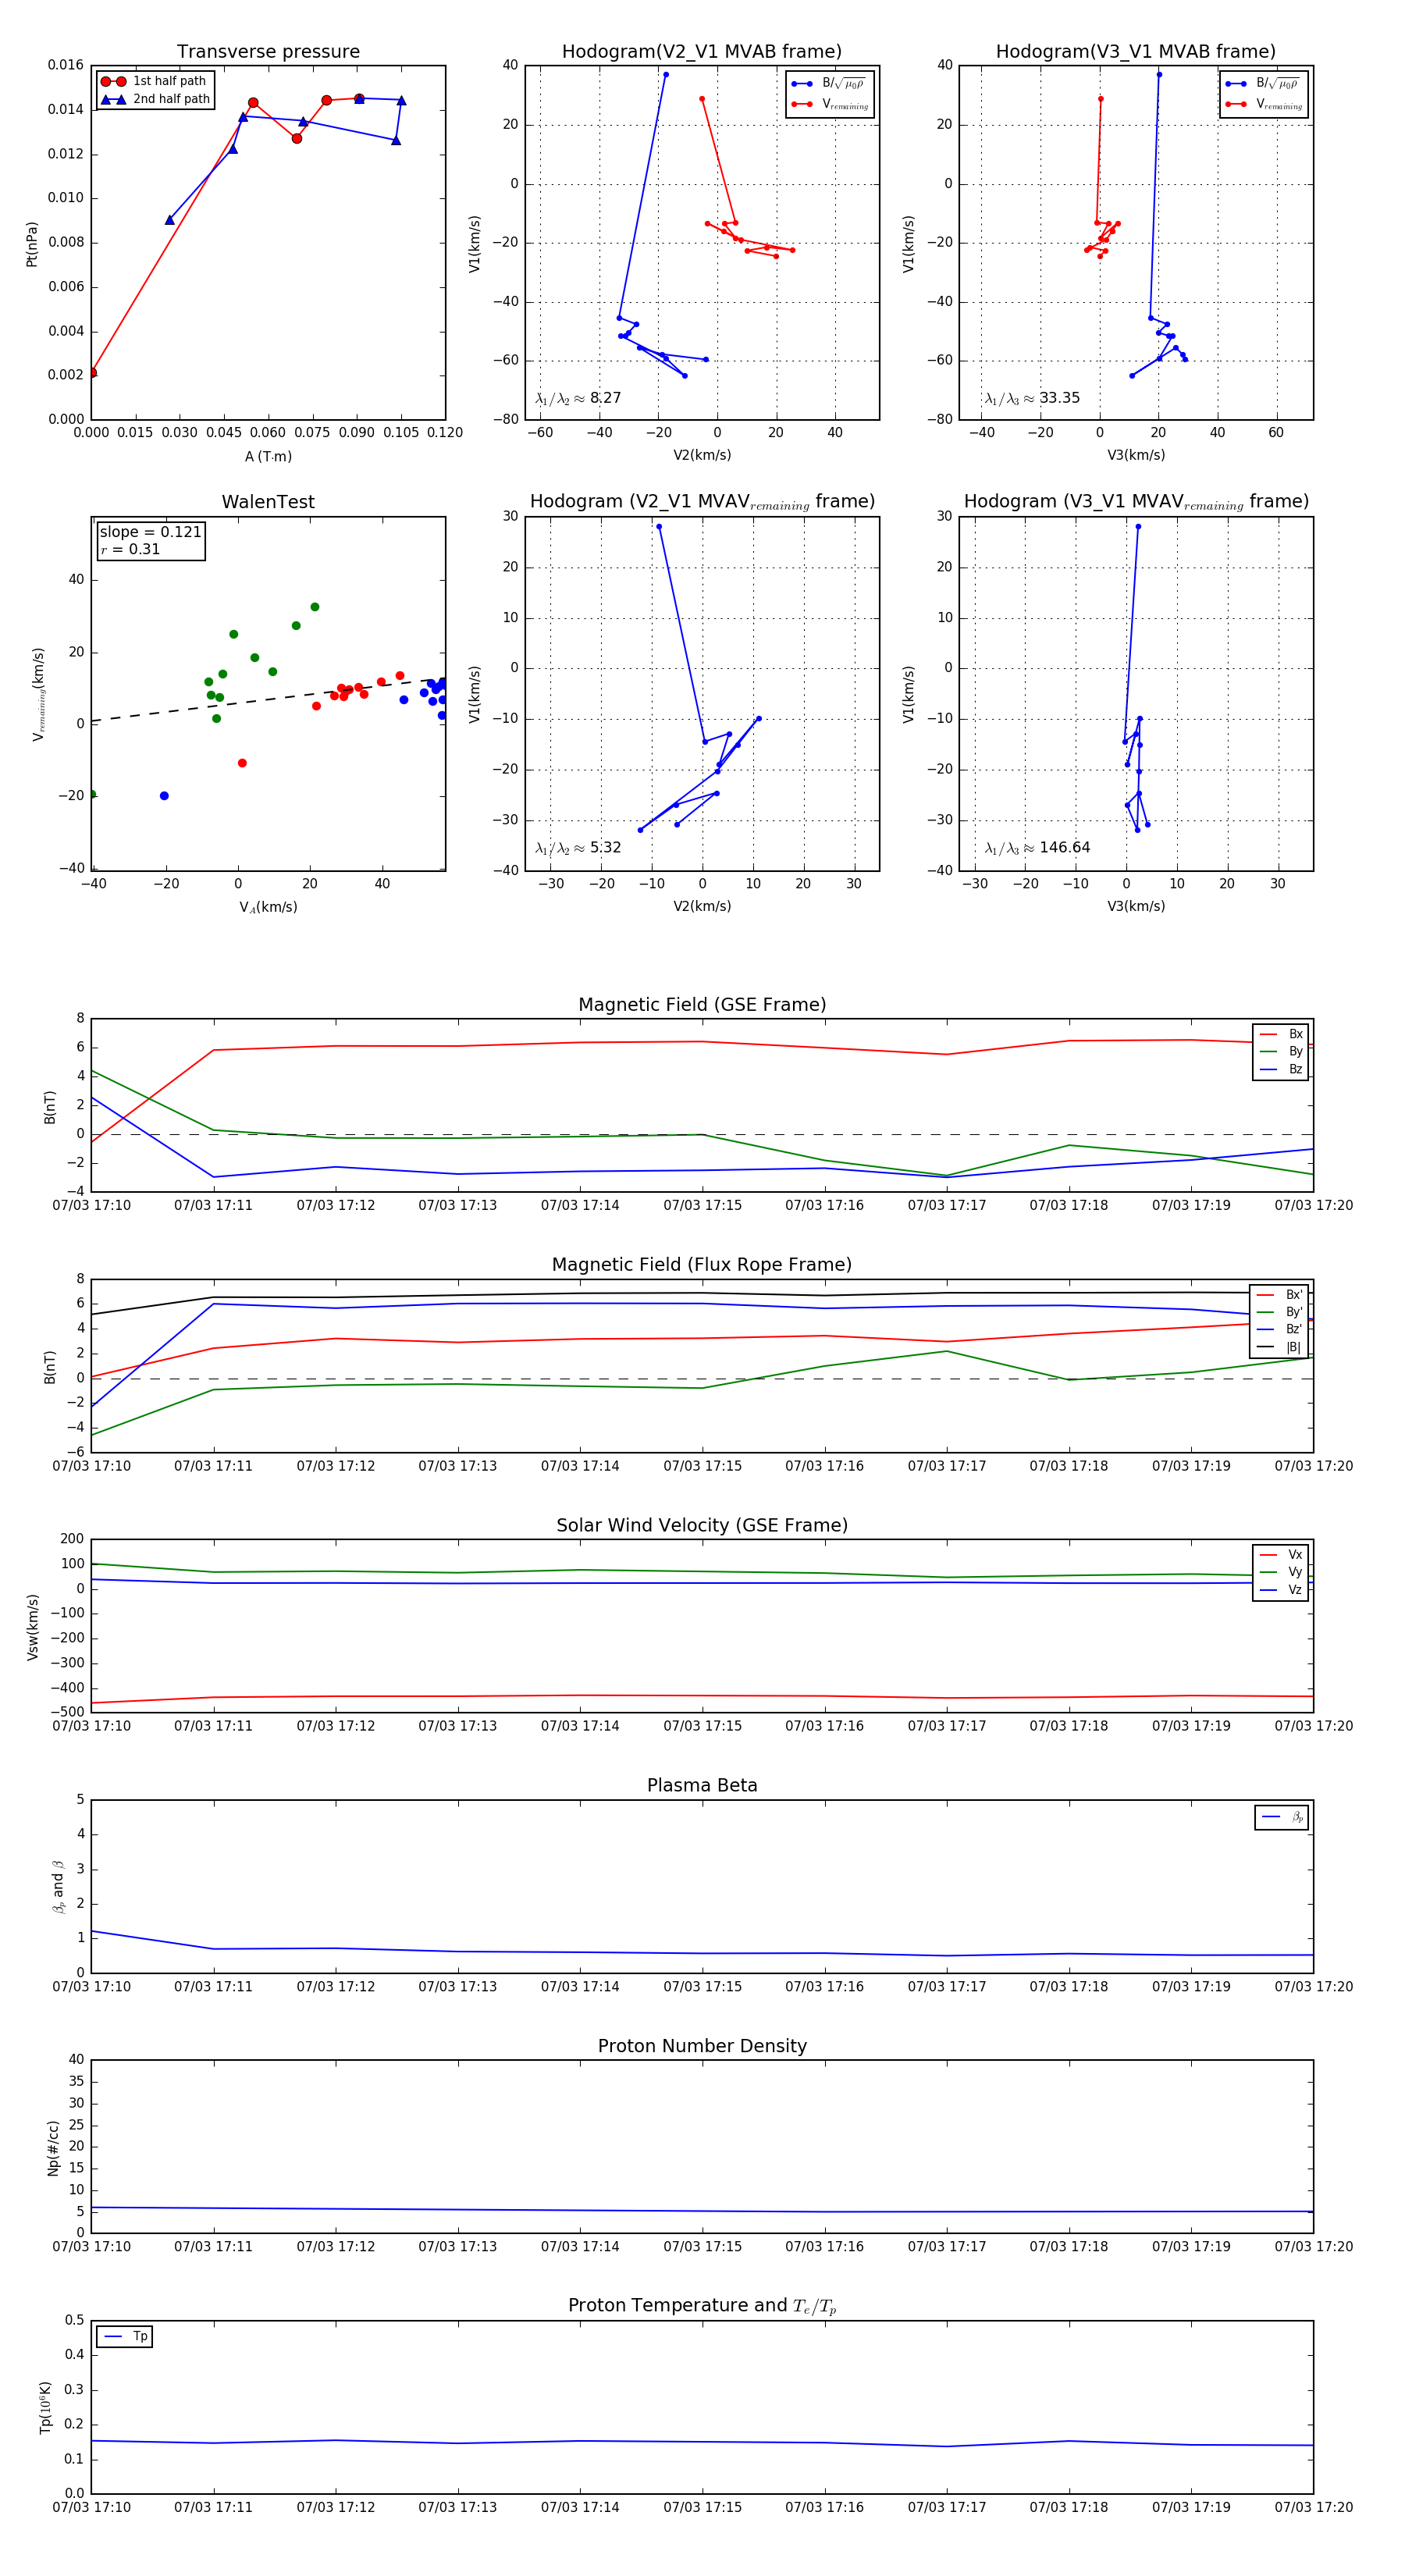Click the '2nd half path' legend entry
1405x2576 pixels.
coord(155,99)
